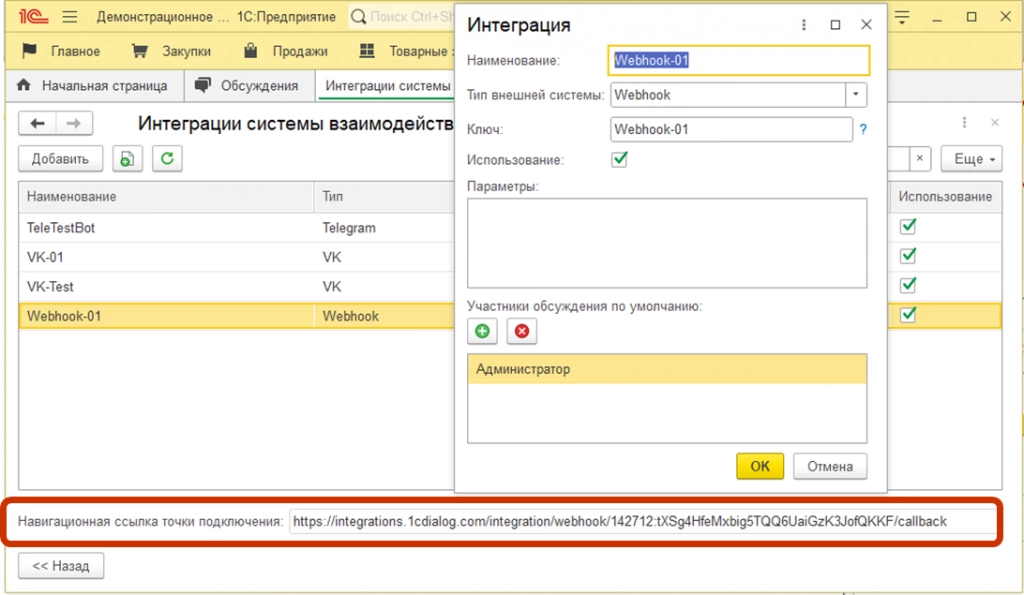Open the main window service menu icon

click(x=902, y=18)
